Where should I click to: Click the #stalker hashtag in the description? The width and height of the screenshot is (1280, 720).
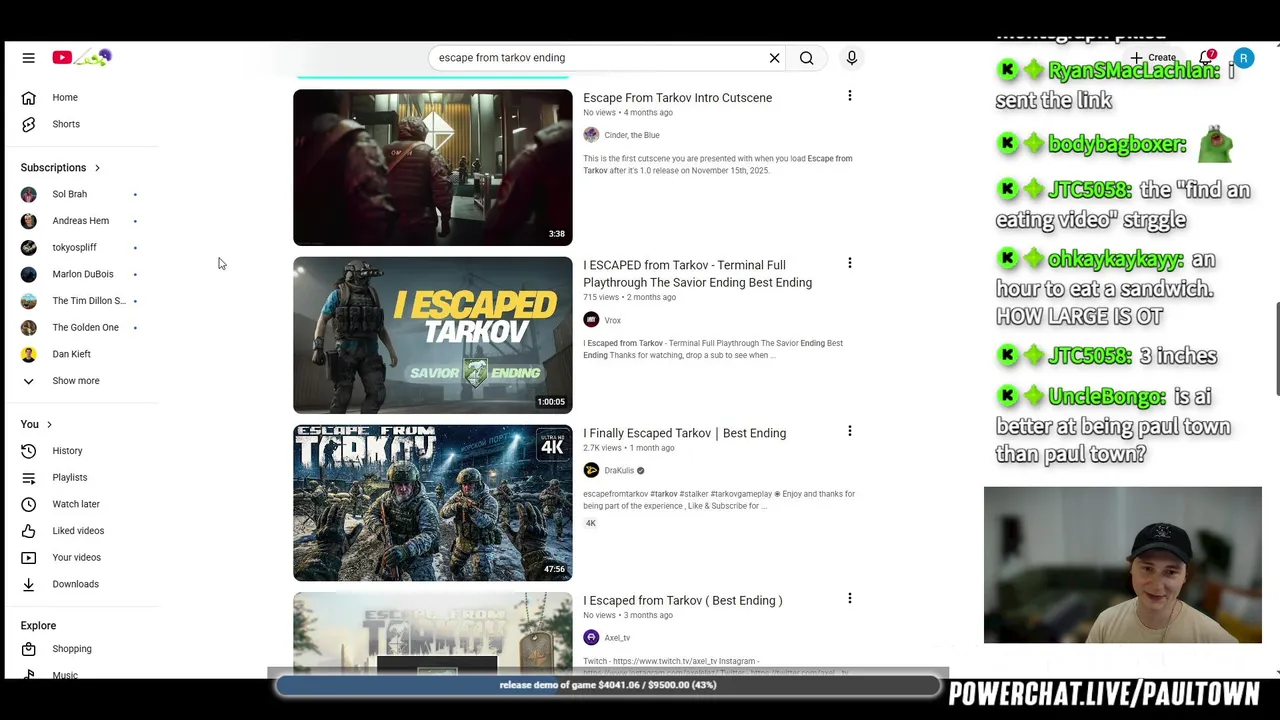[695, 494]
